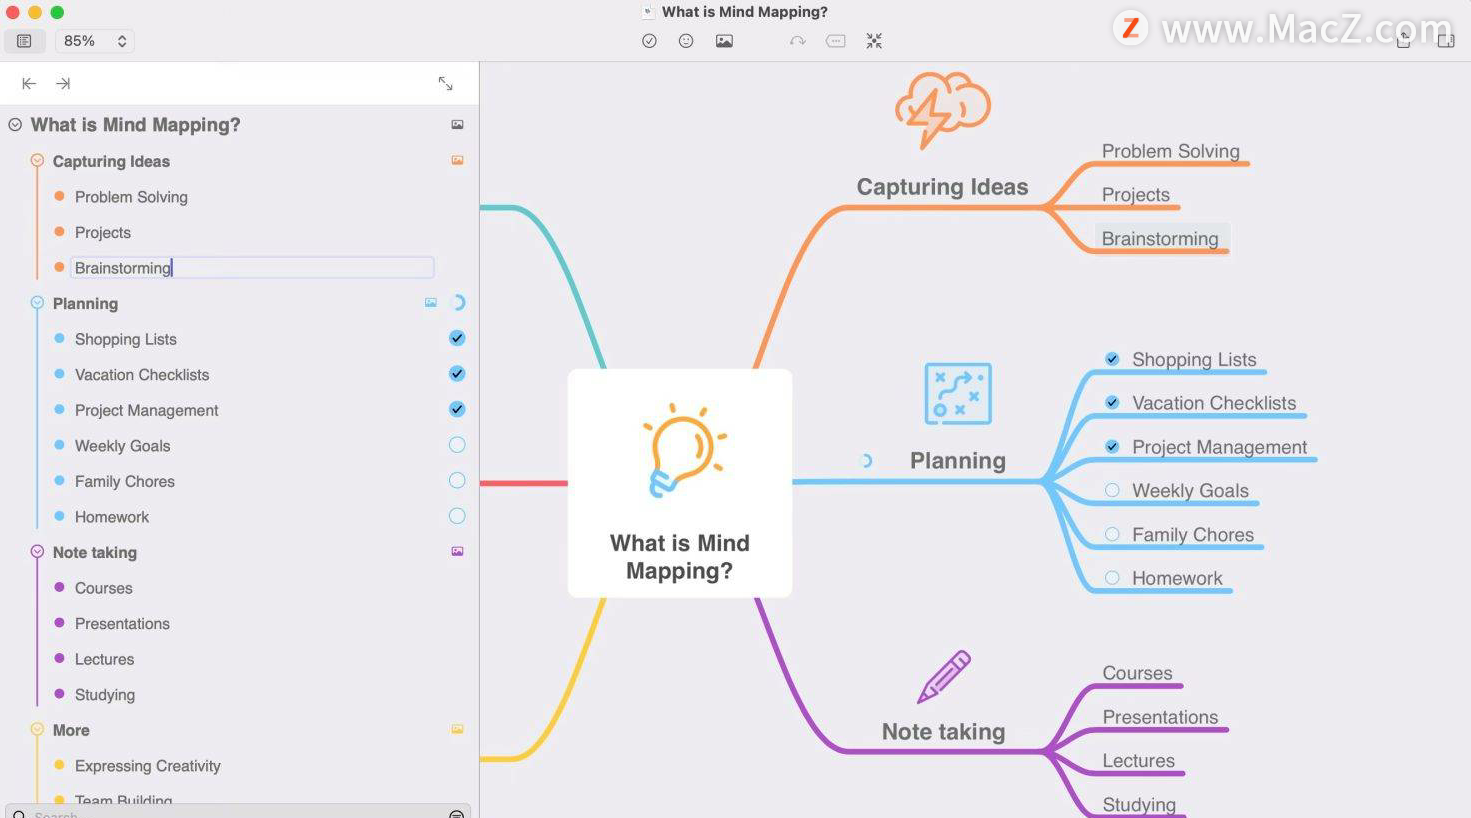Uncheck Vacation Checklists on mind map

point(1112,402)
